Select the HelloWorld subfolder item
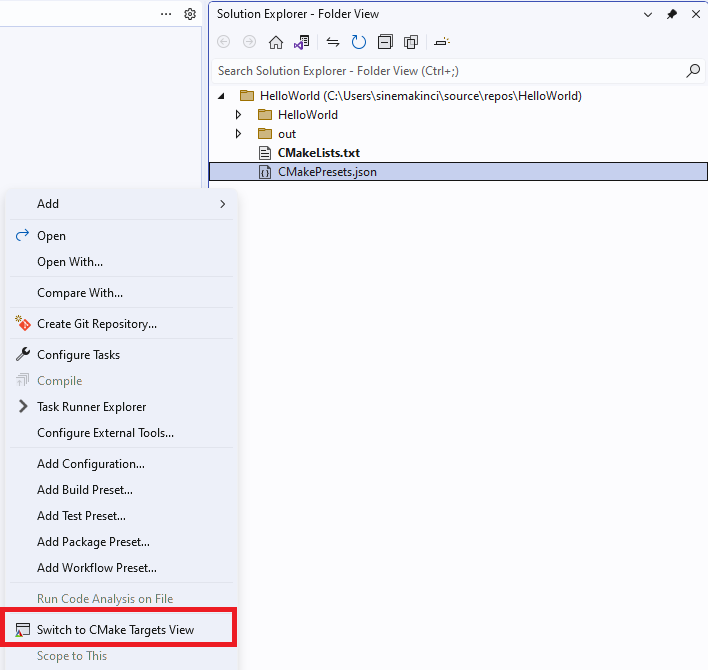Screen dimensions: 708x670 click(x=307, y=115)
